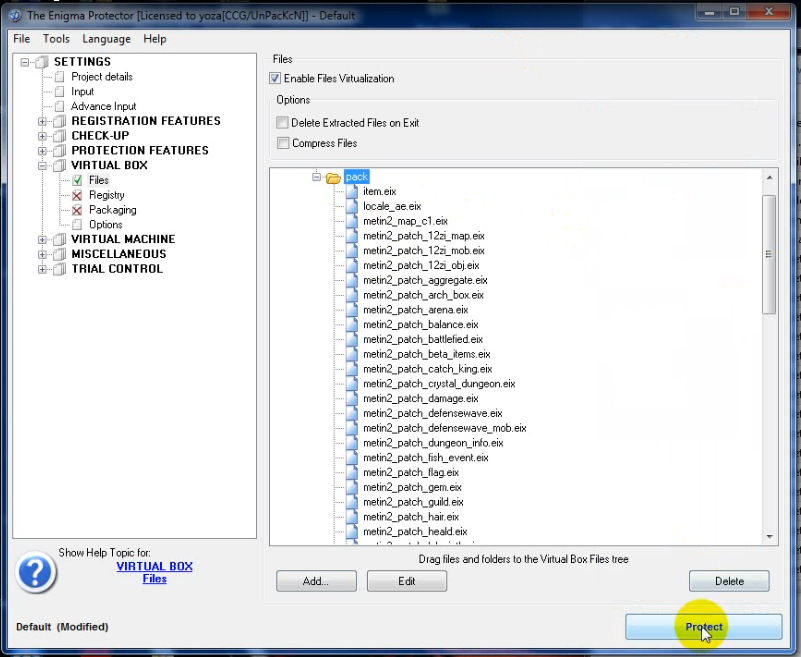The width and height of the screenshot is (801, 657).
Task: Click the Protect button
Action: 703,627
